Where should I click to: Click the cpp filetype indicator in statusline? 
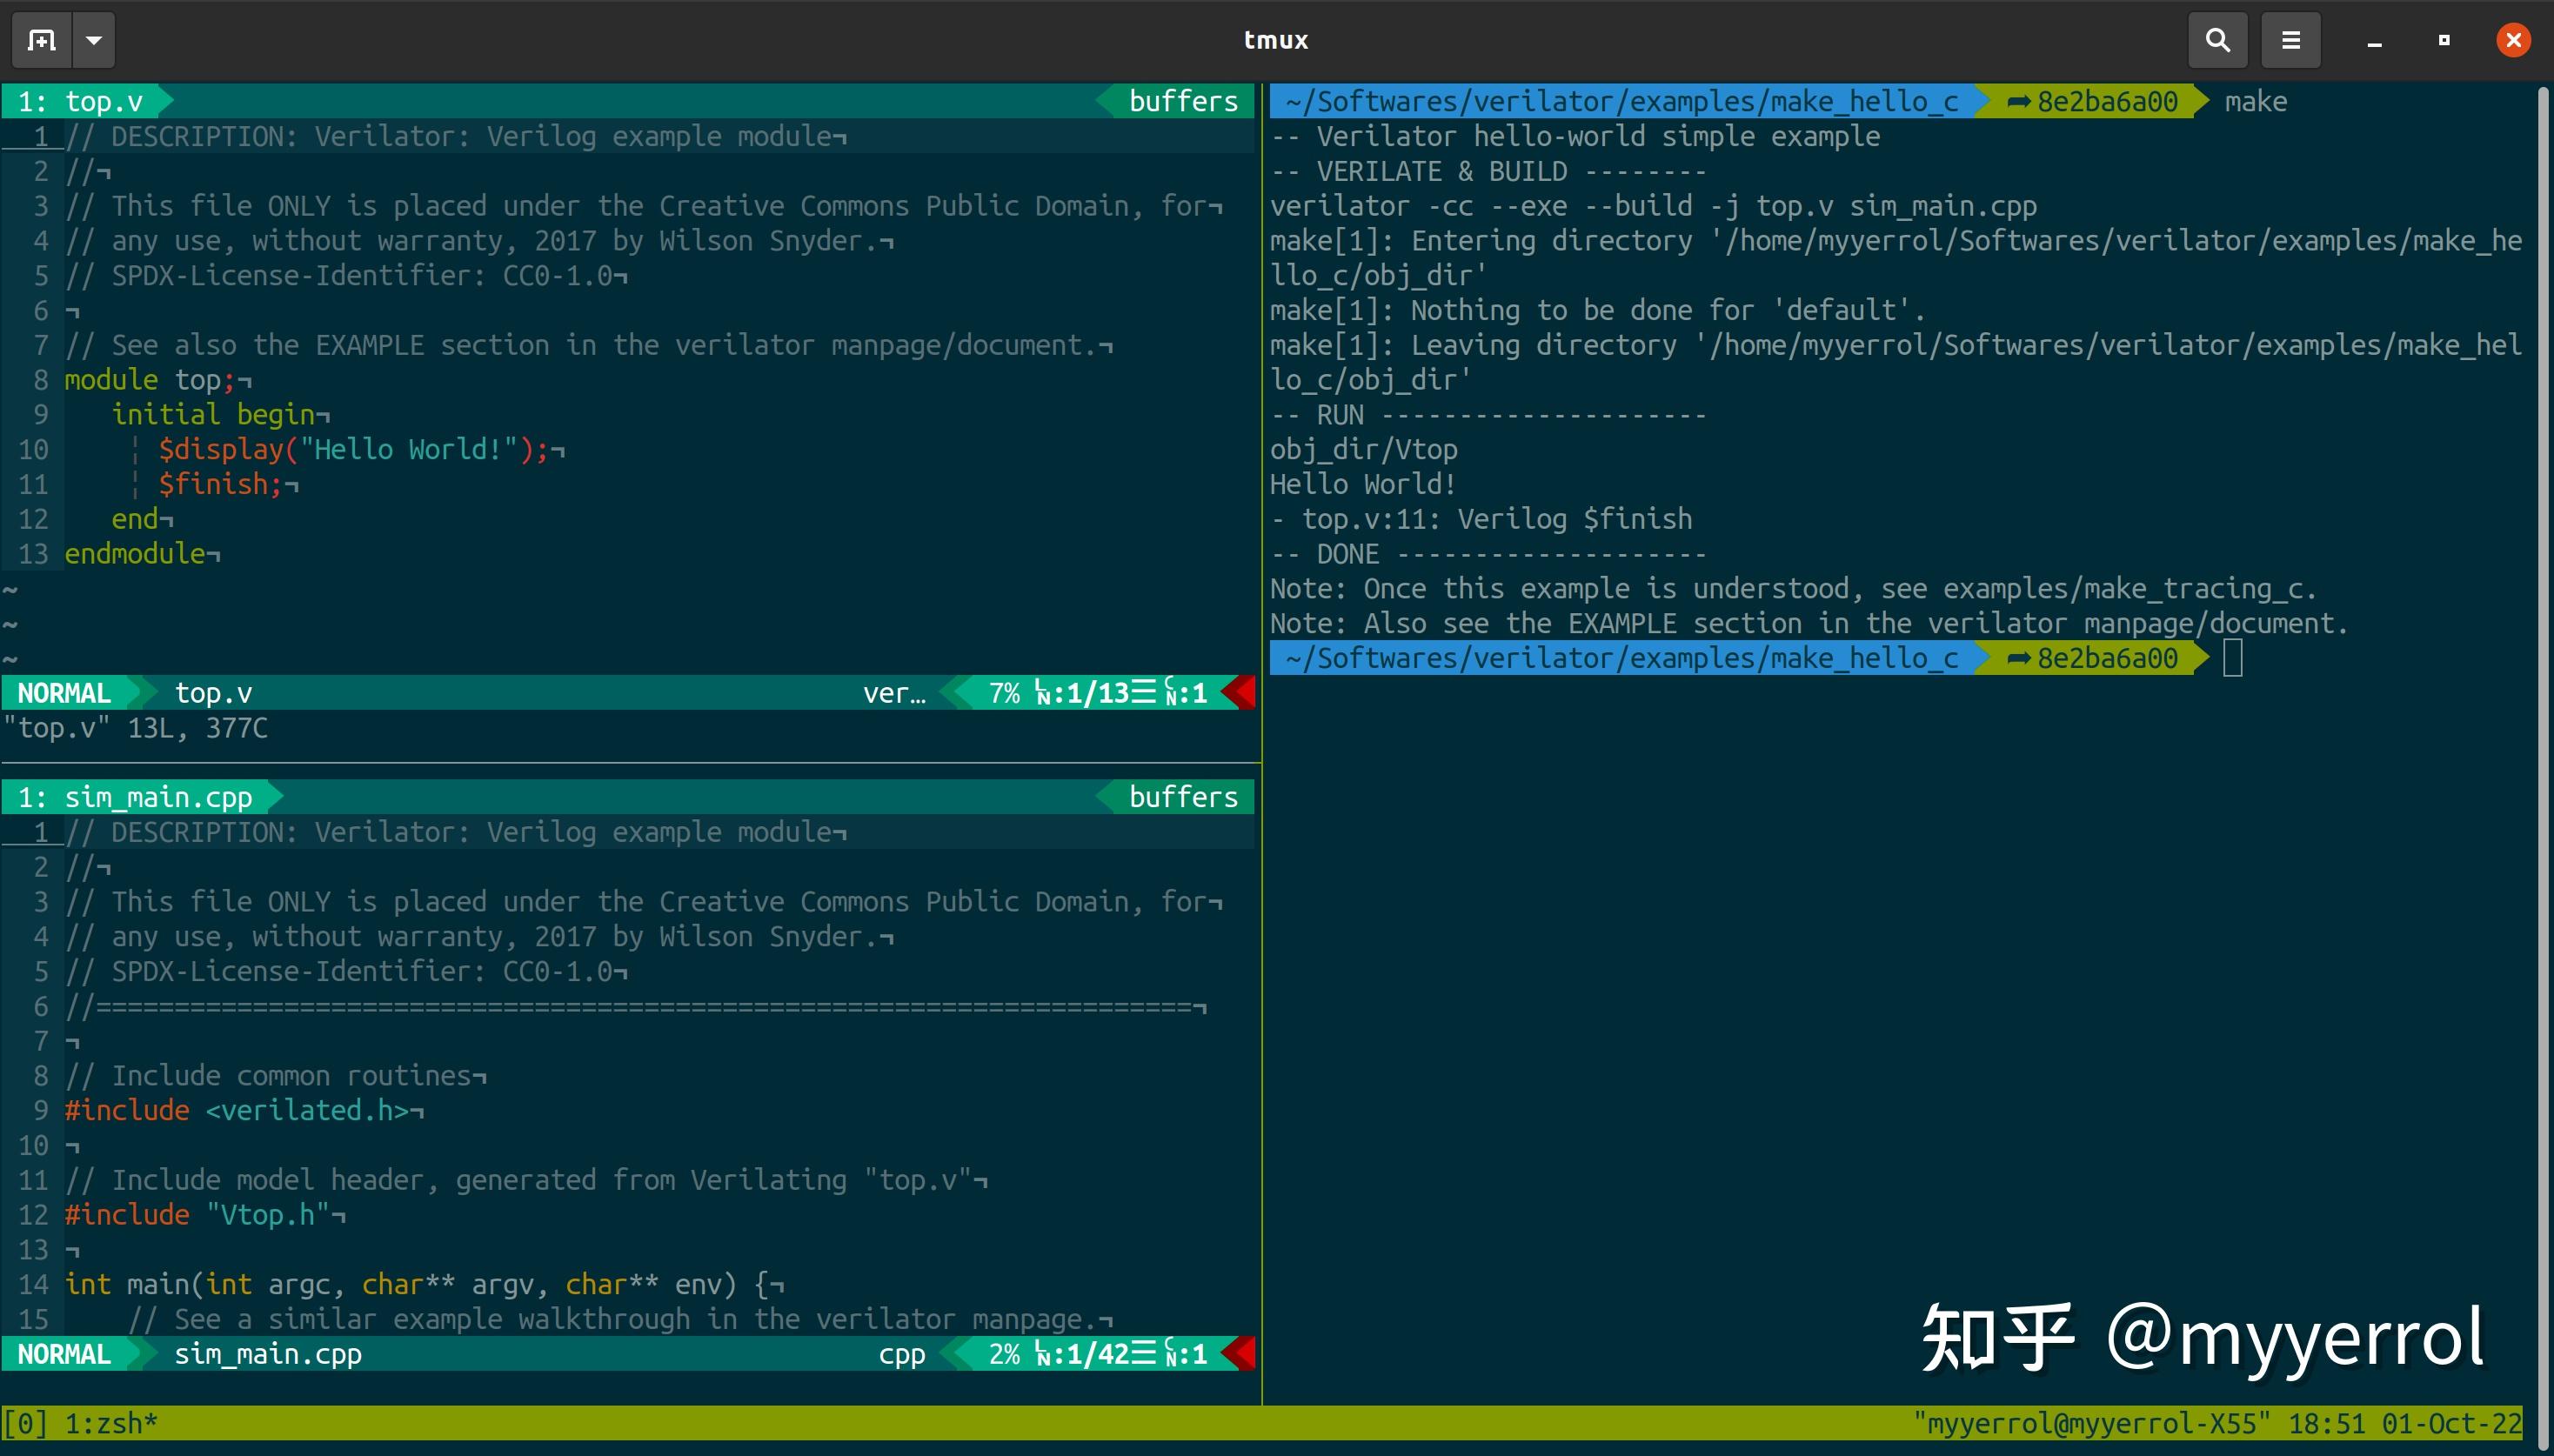click(x=901, y=1354)
